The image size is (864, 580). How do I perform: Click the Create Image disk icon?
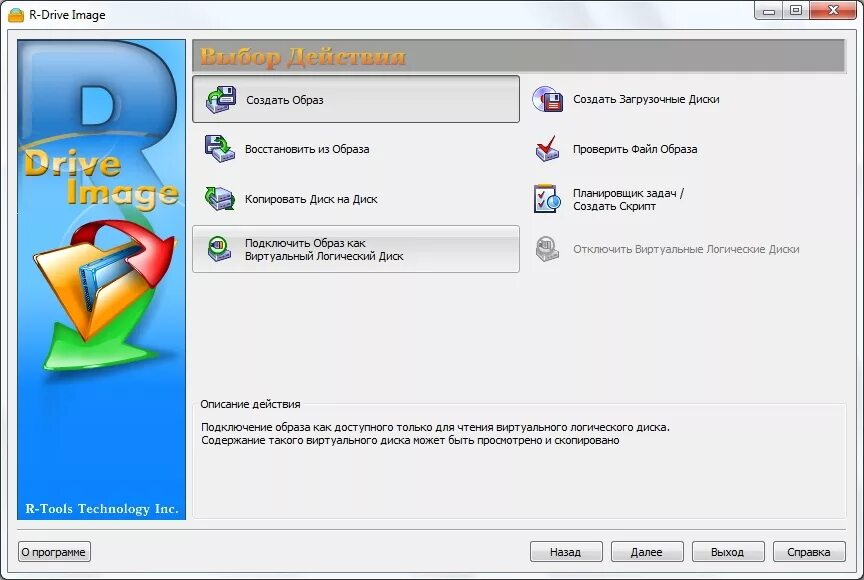[x=221, y=100]
